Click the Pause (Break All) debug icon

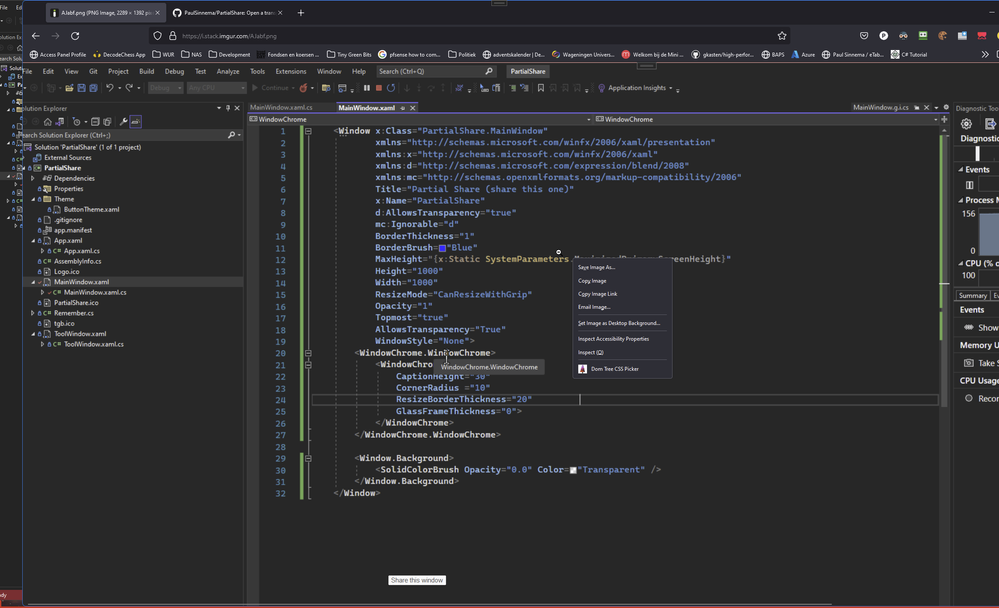click(x=367, y=88)
